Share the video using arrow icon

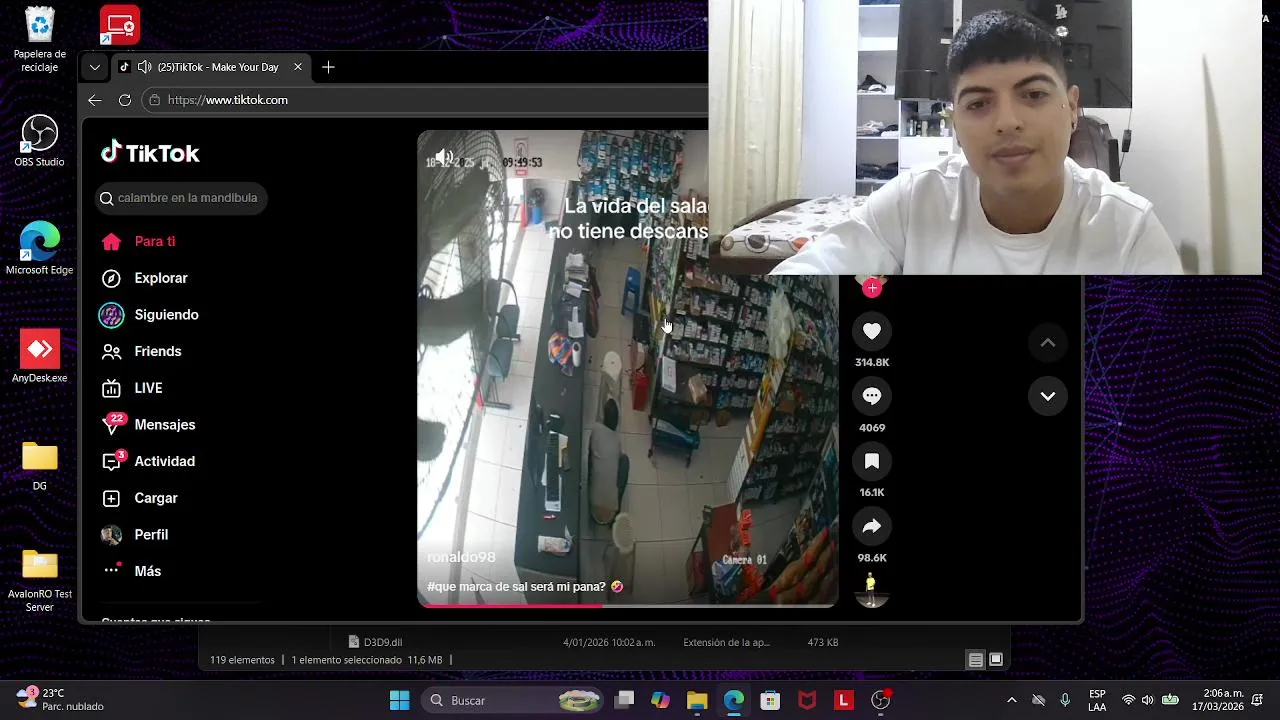pos(872,526)
